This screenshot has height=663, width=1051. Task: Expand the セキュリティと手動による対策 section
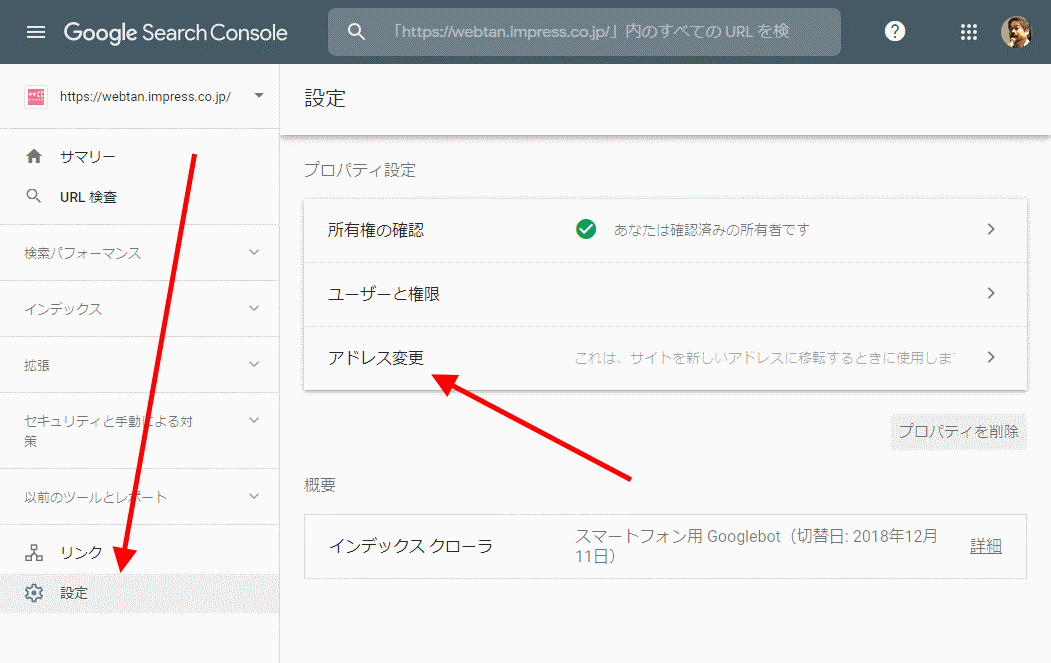[254, 420]
